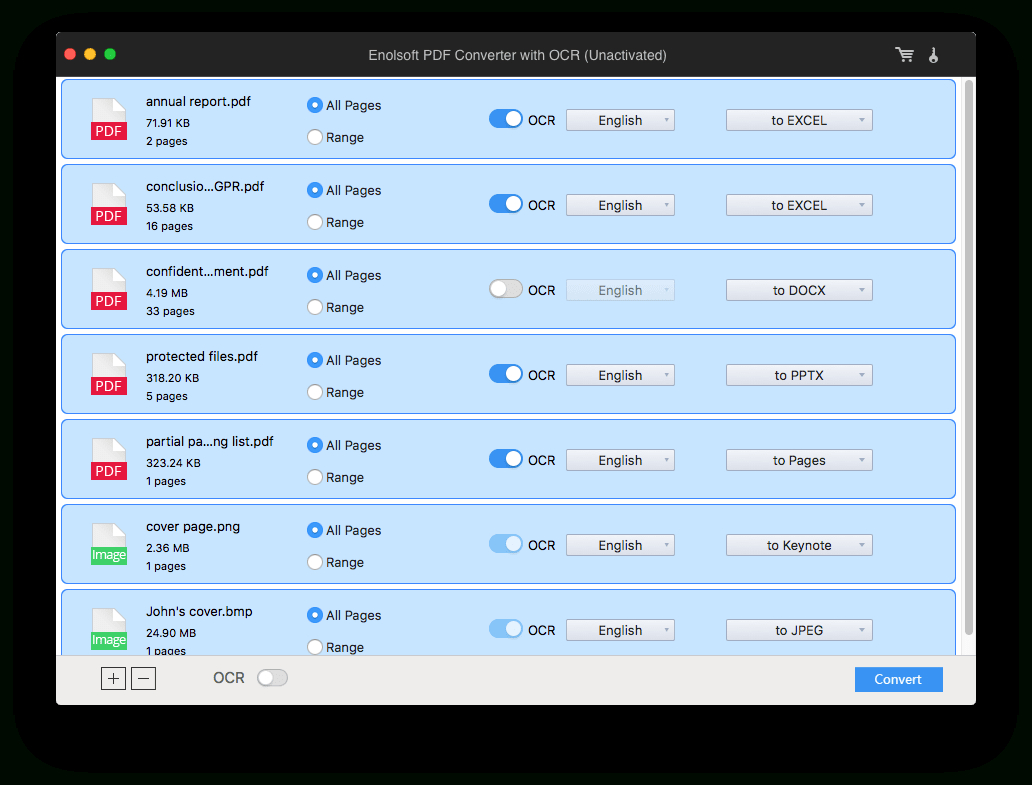The height and width of the screenshot is (785, 1032).
Task: Add files with the plus button
Action: click(113, 678)
